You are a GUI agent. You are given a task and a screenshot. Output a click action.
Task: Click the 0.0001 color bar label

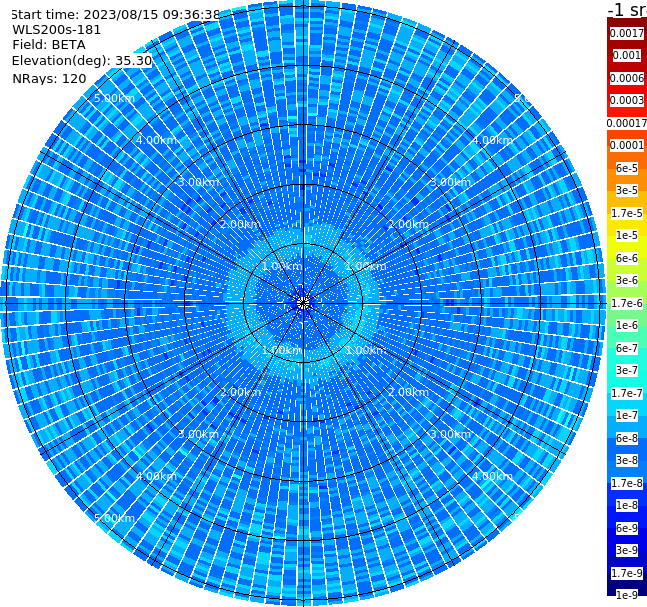tap(627, 145)
